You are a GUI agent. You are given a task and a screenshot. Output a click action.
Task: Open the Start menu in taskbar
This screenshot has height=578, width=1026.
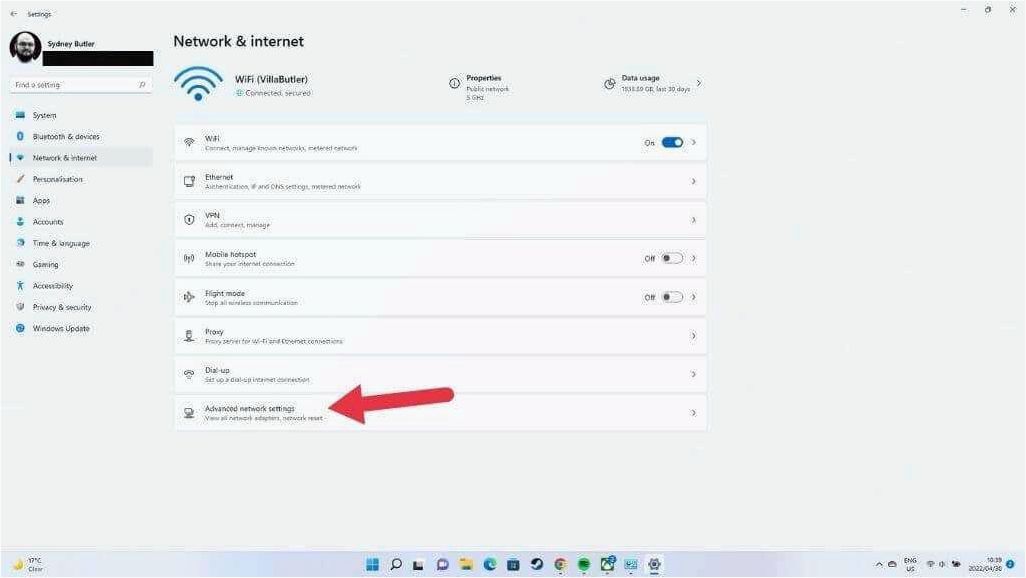(372, 564)
